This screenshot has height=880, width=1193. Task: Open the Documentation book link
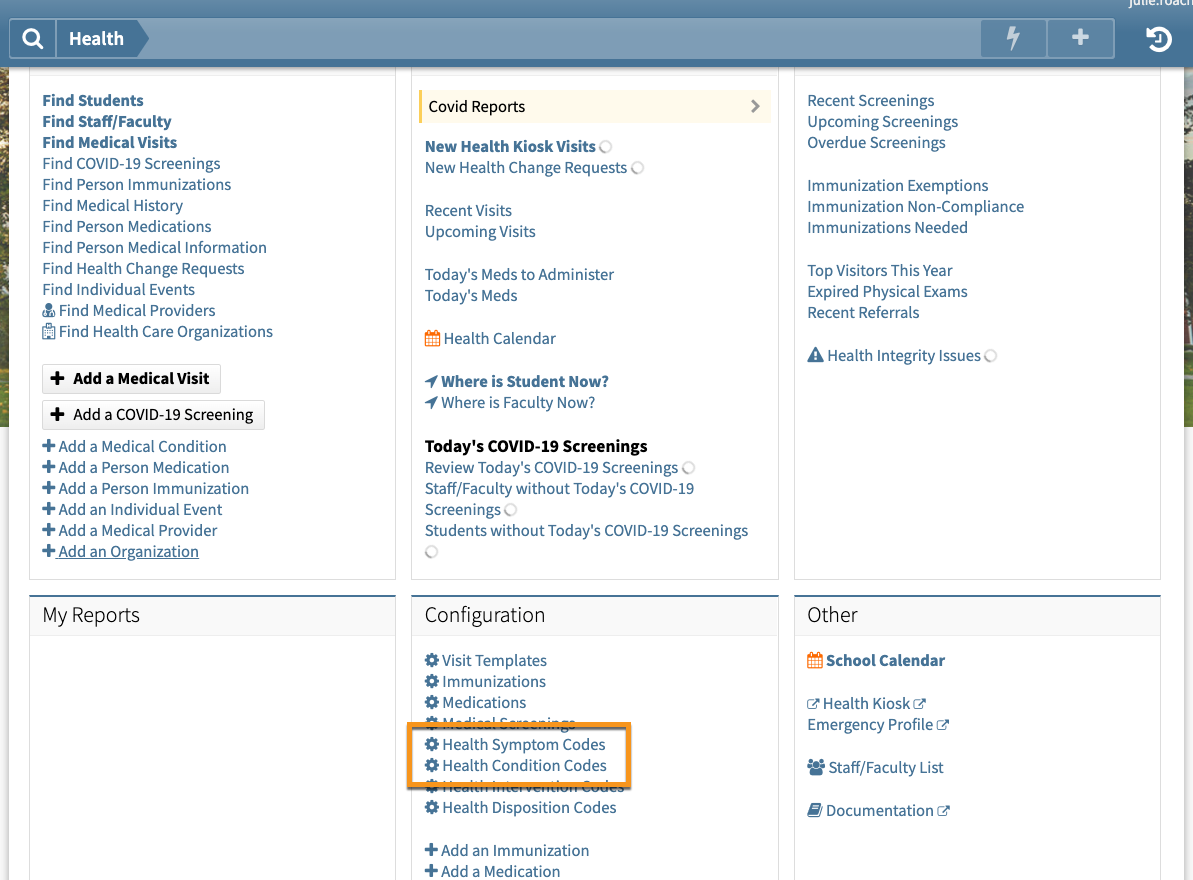click(879, 811)
